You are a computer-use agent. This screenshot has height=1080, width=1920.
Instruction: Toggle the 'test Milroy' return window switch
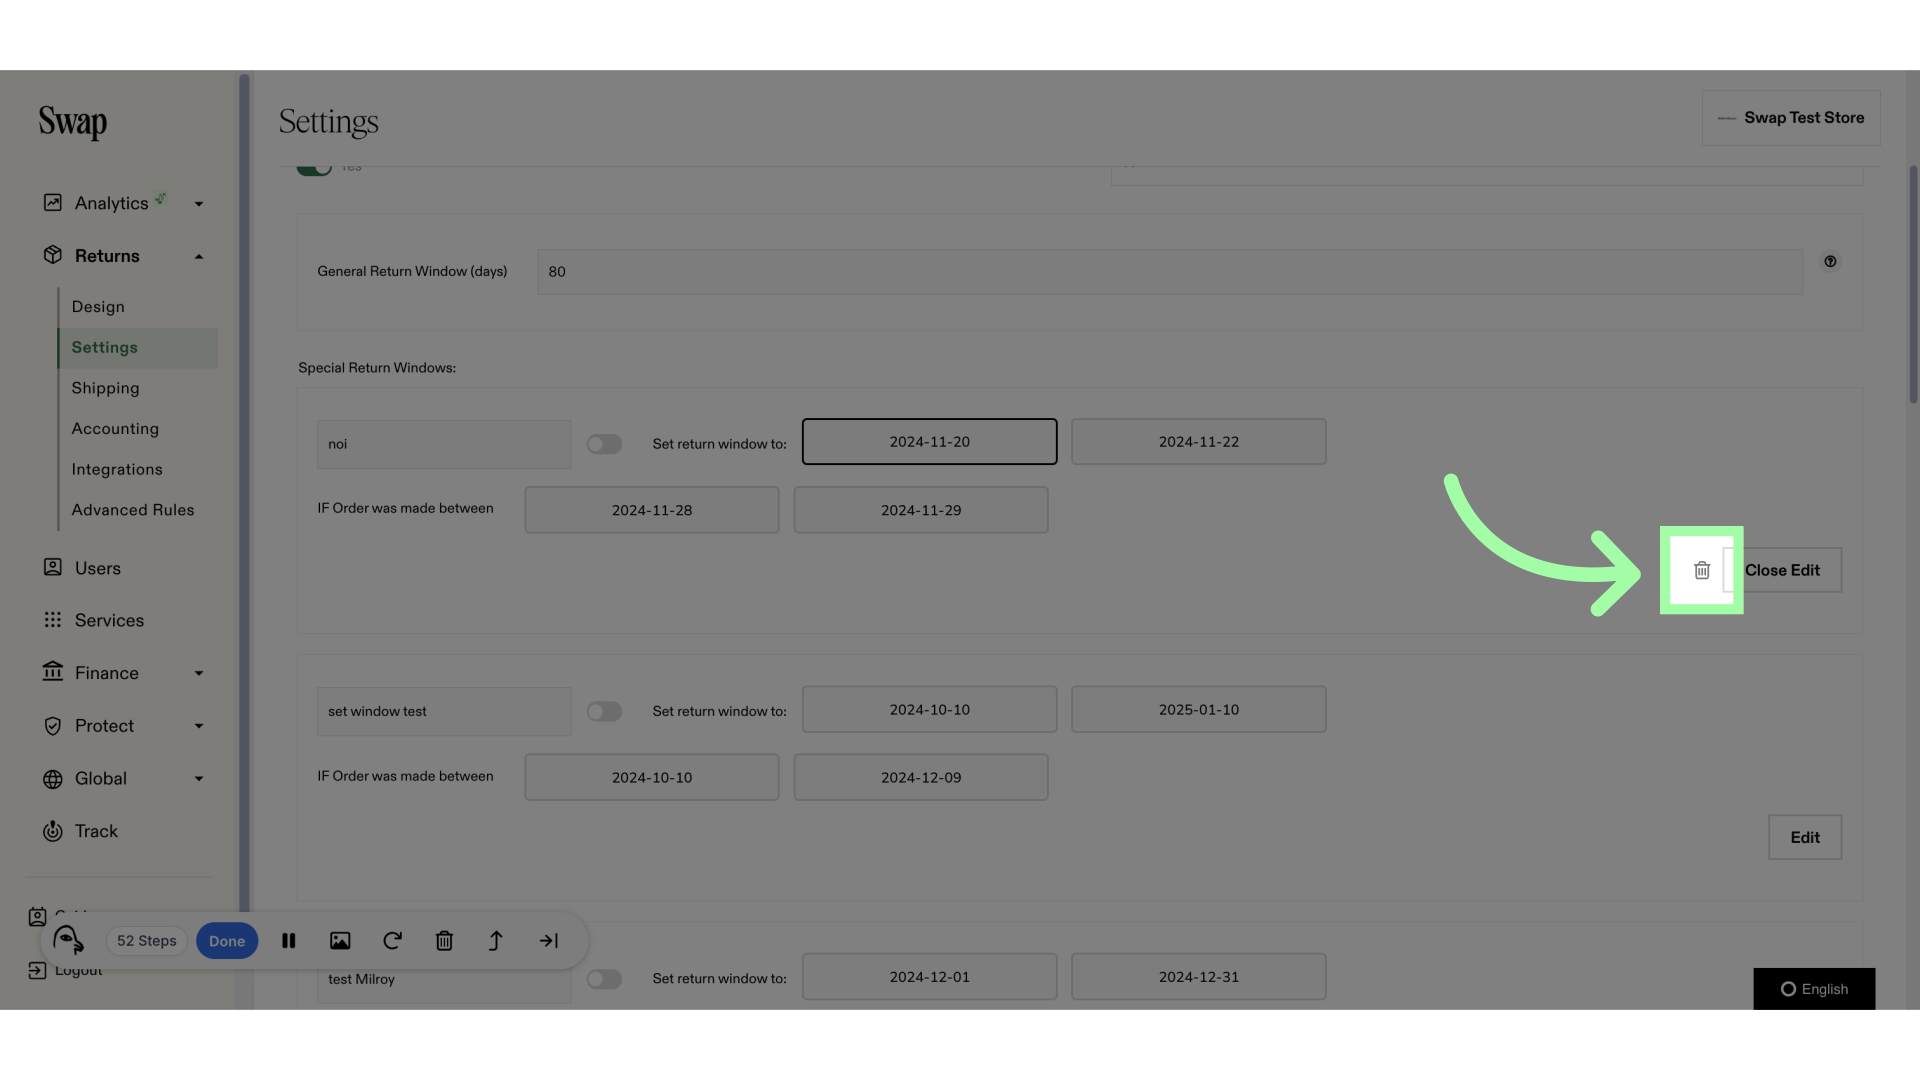pyautogui.click(x=604, y=976)
